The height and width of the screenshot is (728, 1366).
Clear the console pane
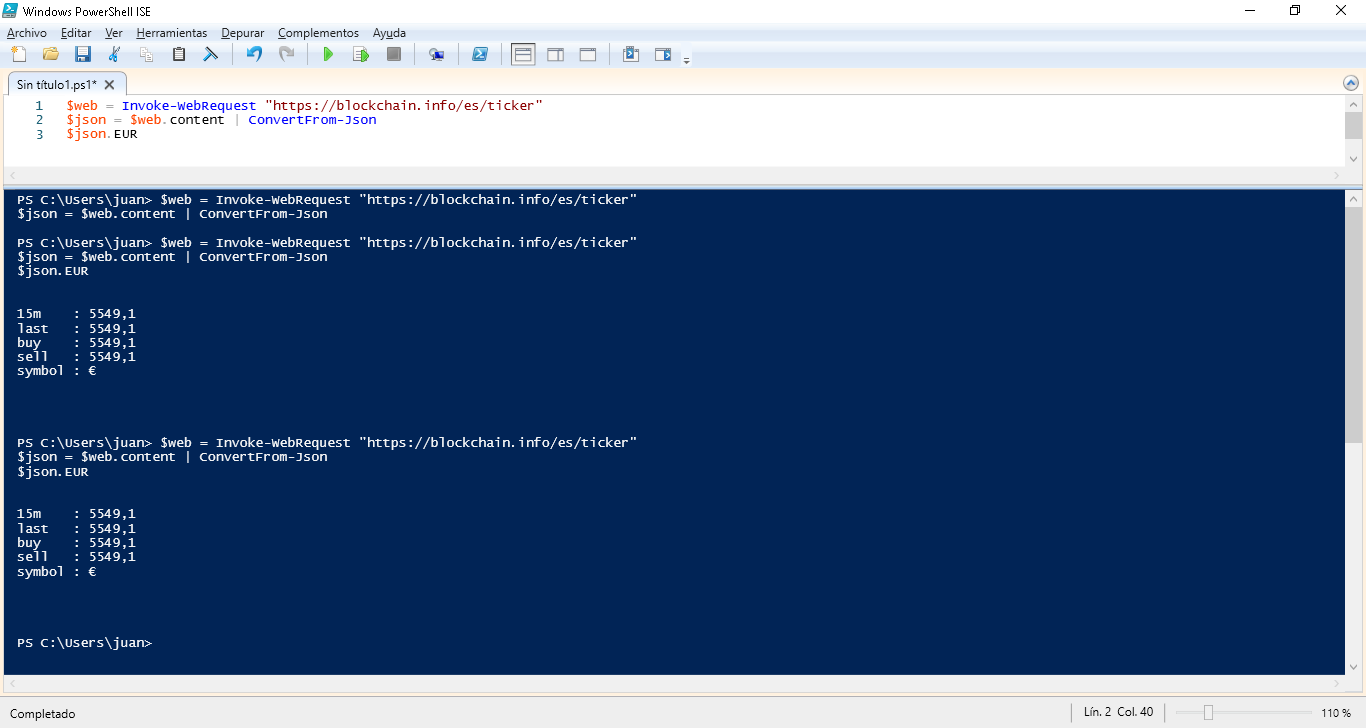(210, 54)
